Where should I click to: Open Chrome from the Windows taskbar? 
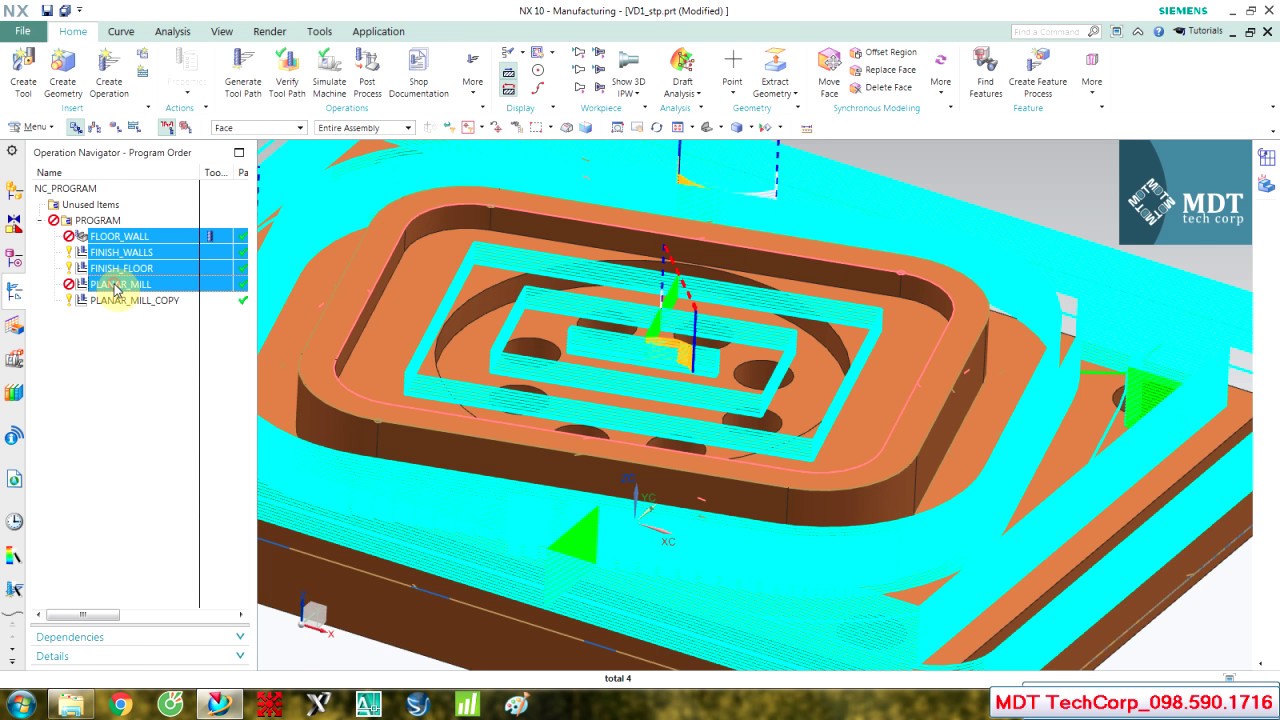pyautogui.click(x=120, y=704)
